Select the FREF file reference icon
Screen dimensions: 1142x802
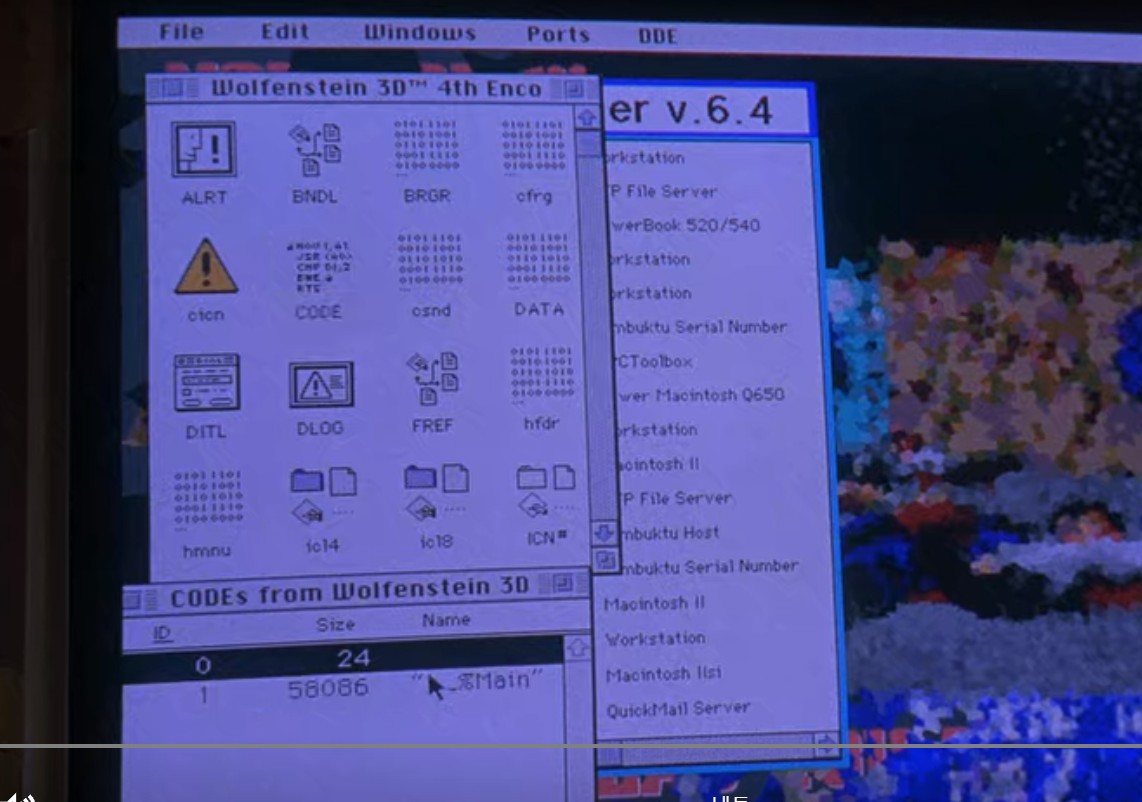[432, 378]
